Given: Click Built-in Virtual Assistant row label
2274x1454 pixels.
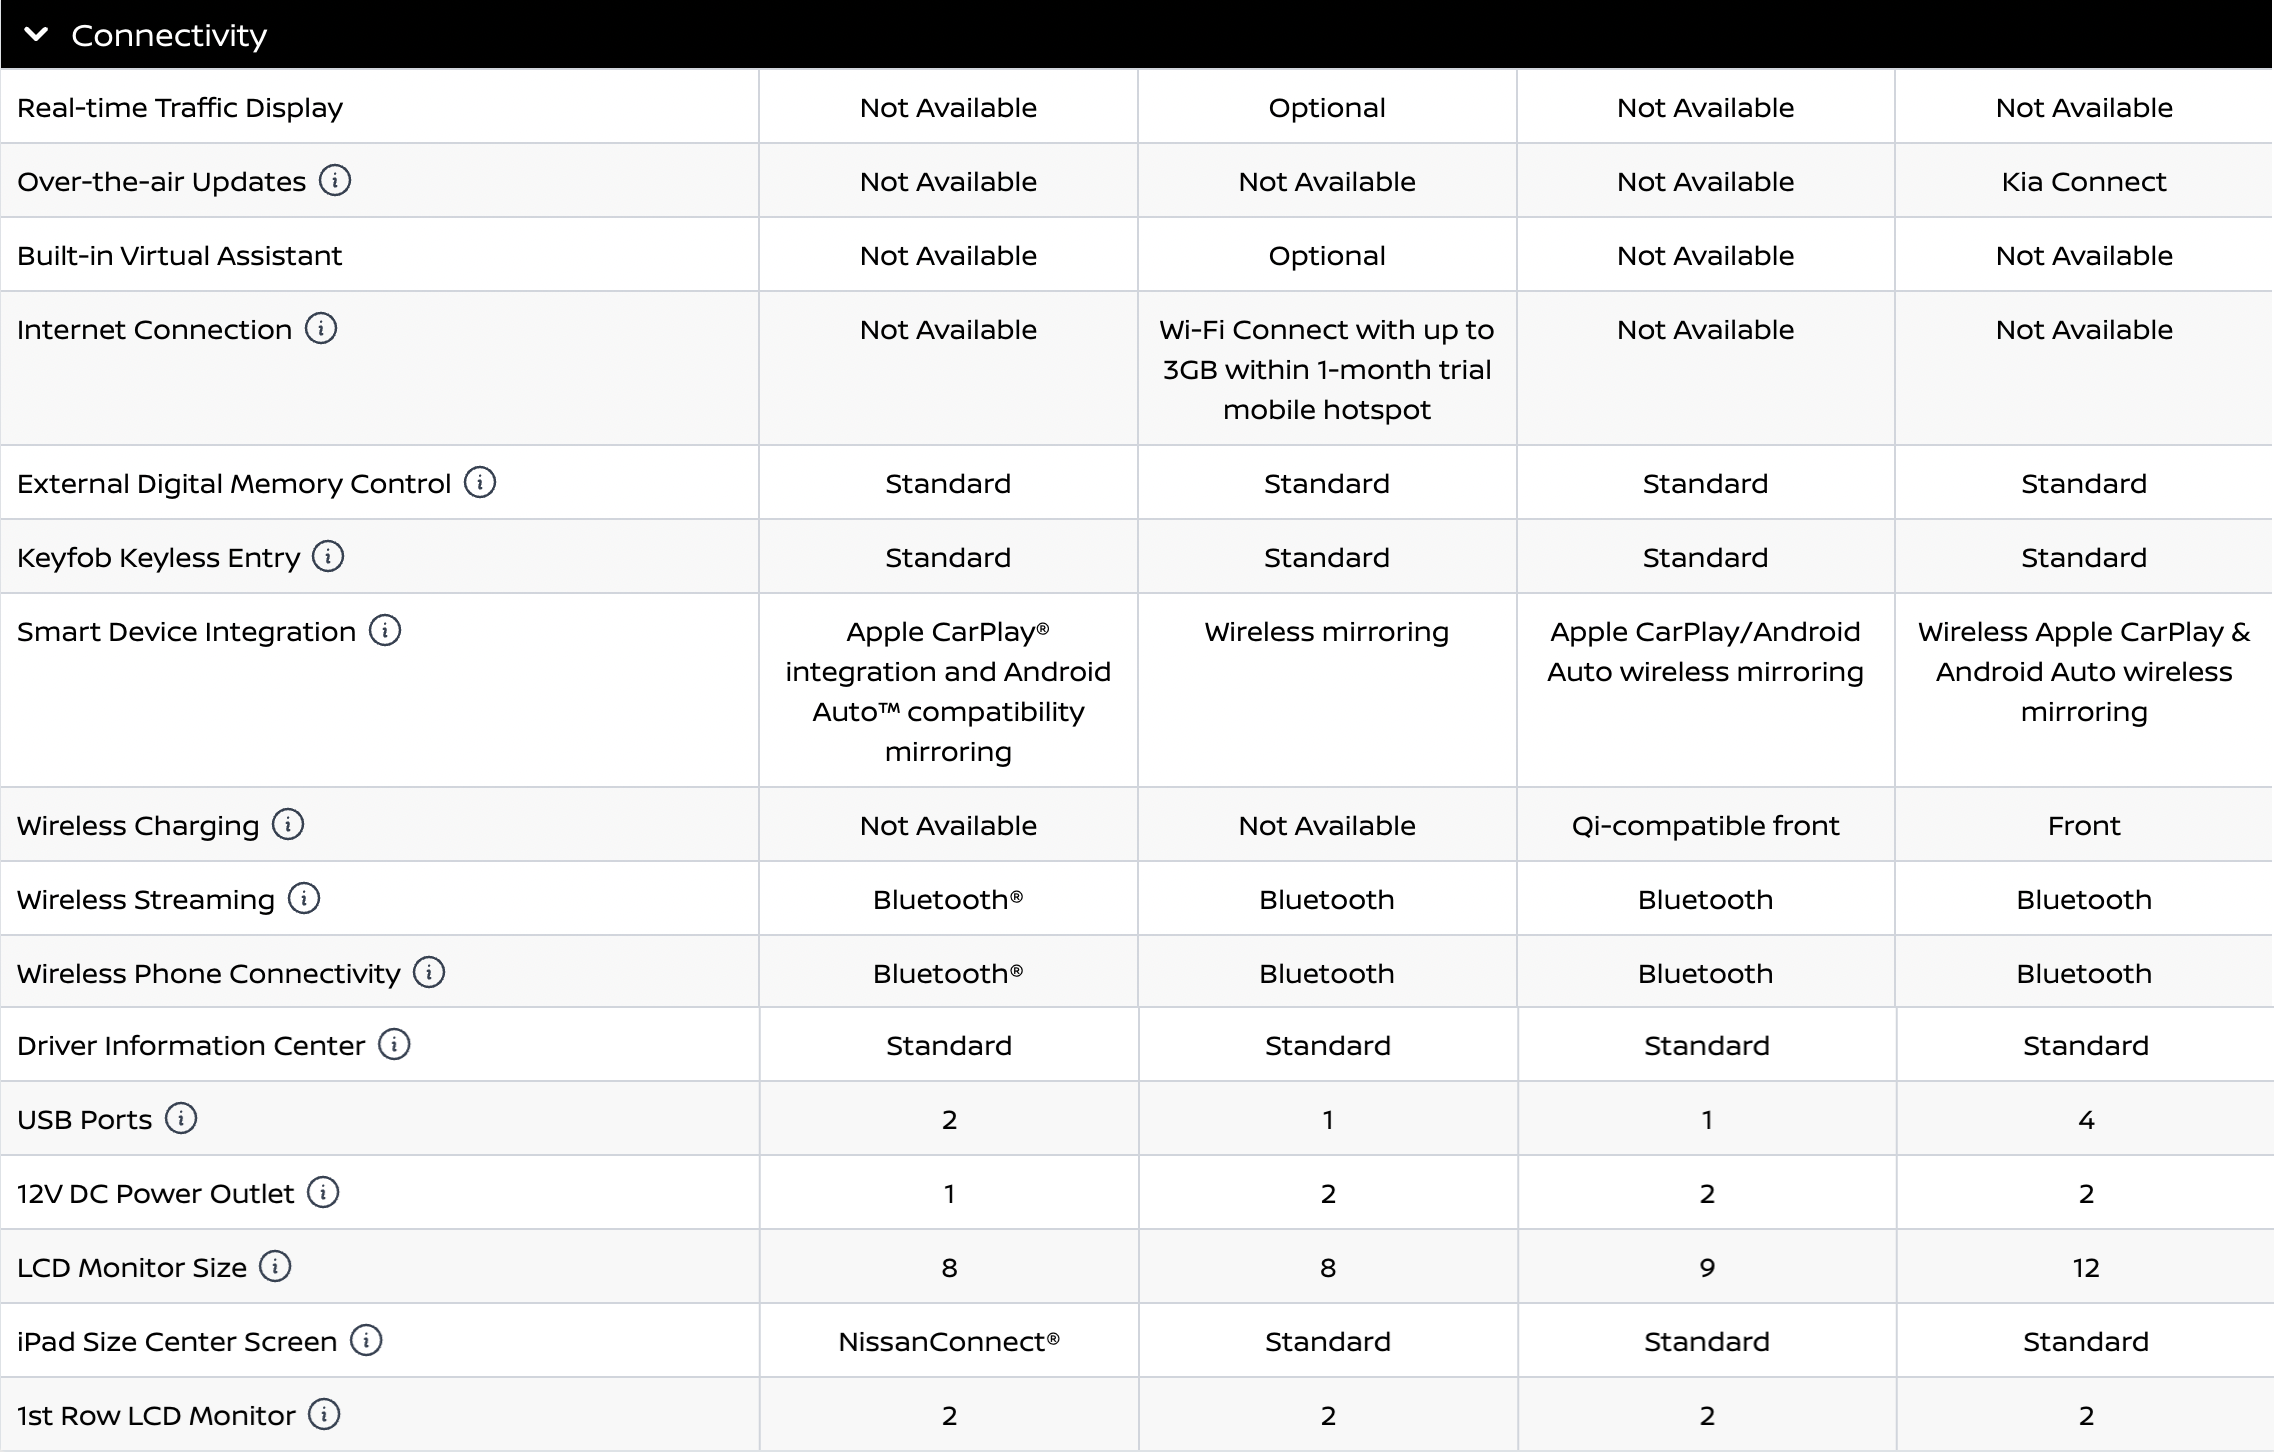Looking at the screenshot, I should [x=180, y=256].
